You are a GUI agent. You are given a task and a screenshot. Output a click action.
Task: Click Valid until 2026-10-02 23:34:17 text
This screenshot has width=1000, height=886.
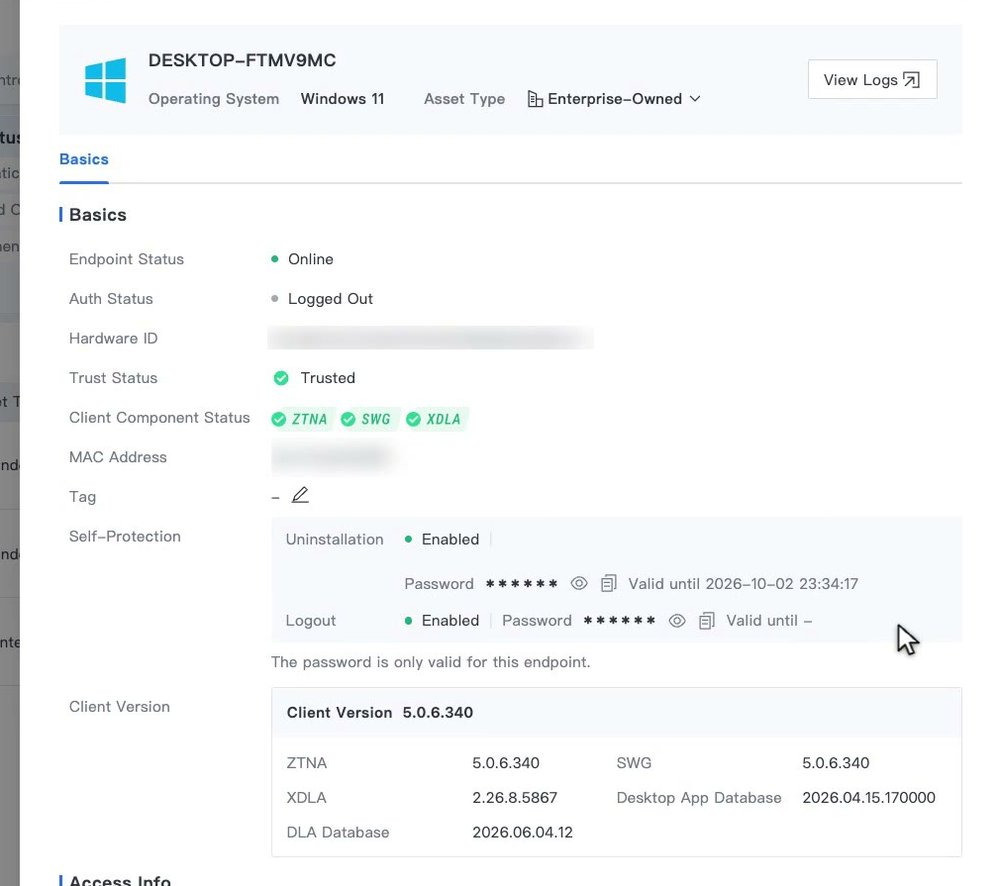(743, 584)
